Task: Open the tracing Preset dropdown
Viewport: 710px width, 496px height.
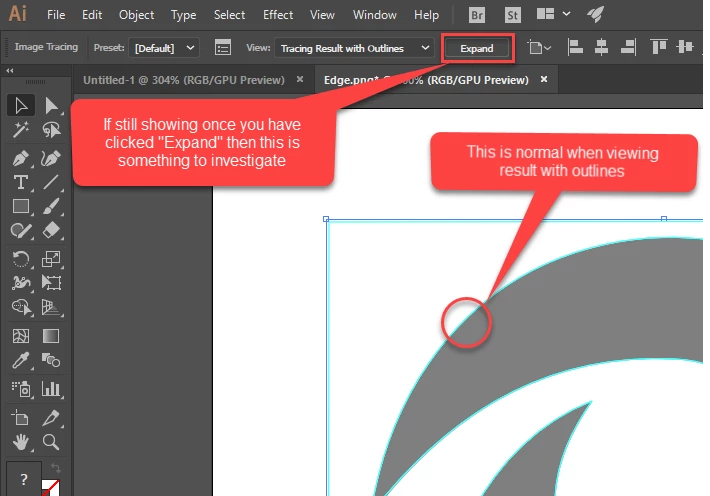Action: [164, 48]
